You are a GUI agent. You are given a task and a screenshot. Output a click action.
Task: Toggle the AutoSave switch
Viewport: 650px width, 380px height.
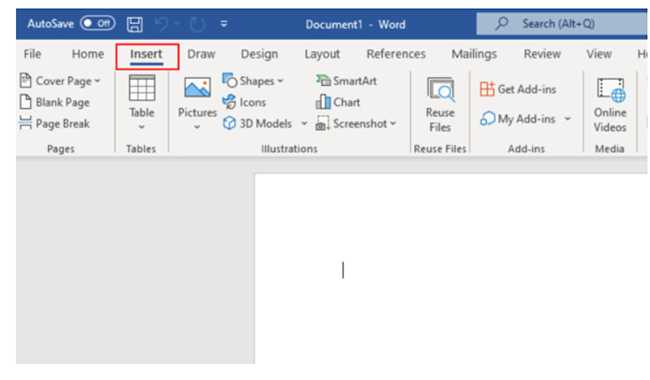pos(98,23)
